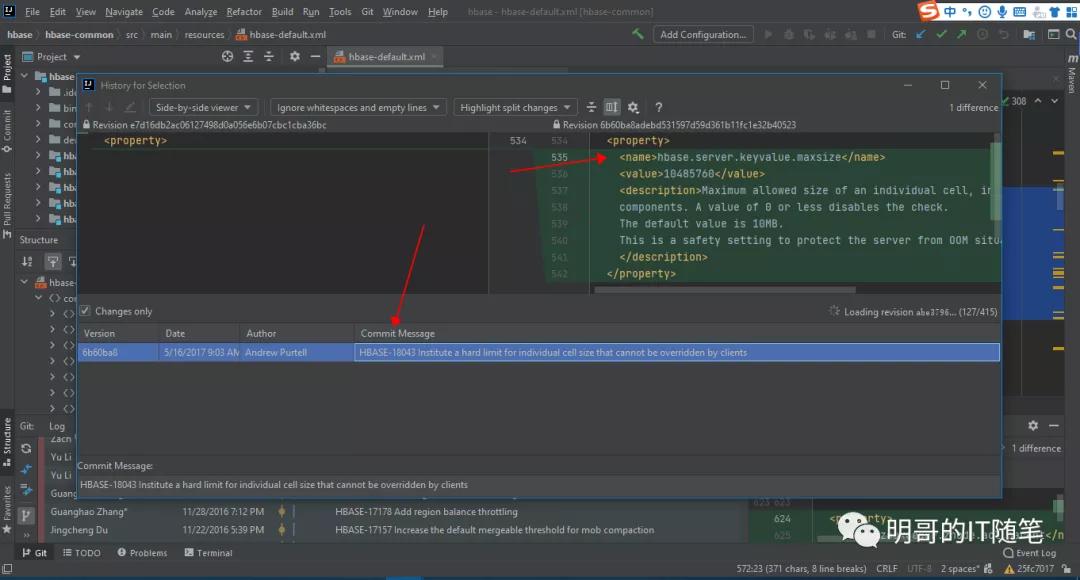
Task: Sort history by the Author column header
Action: tap(297, 333)
